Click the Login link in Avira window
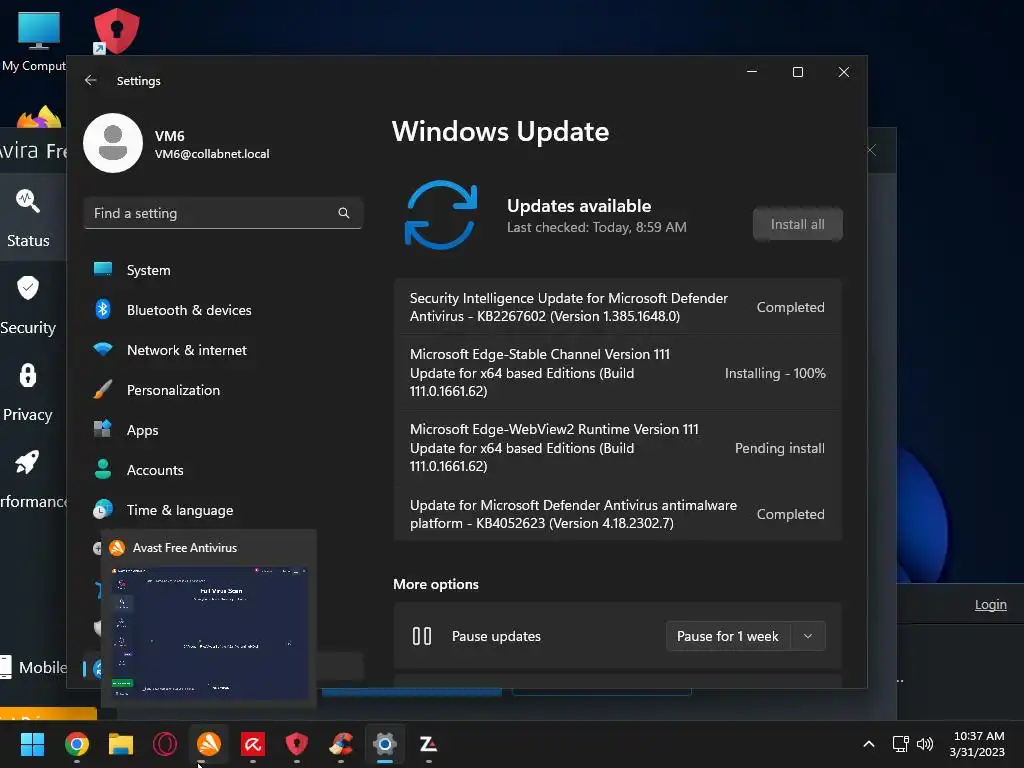Image resolution: width=1024 pixels, height=768 pixels. (991, 605)
